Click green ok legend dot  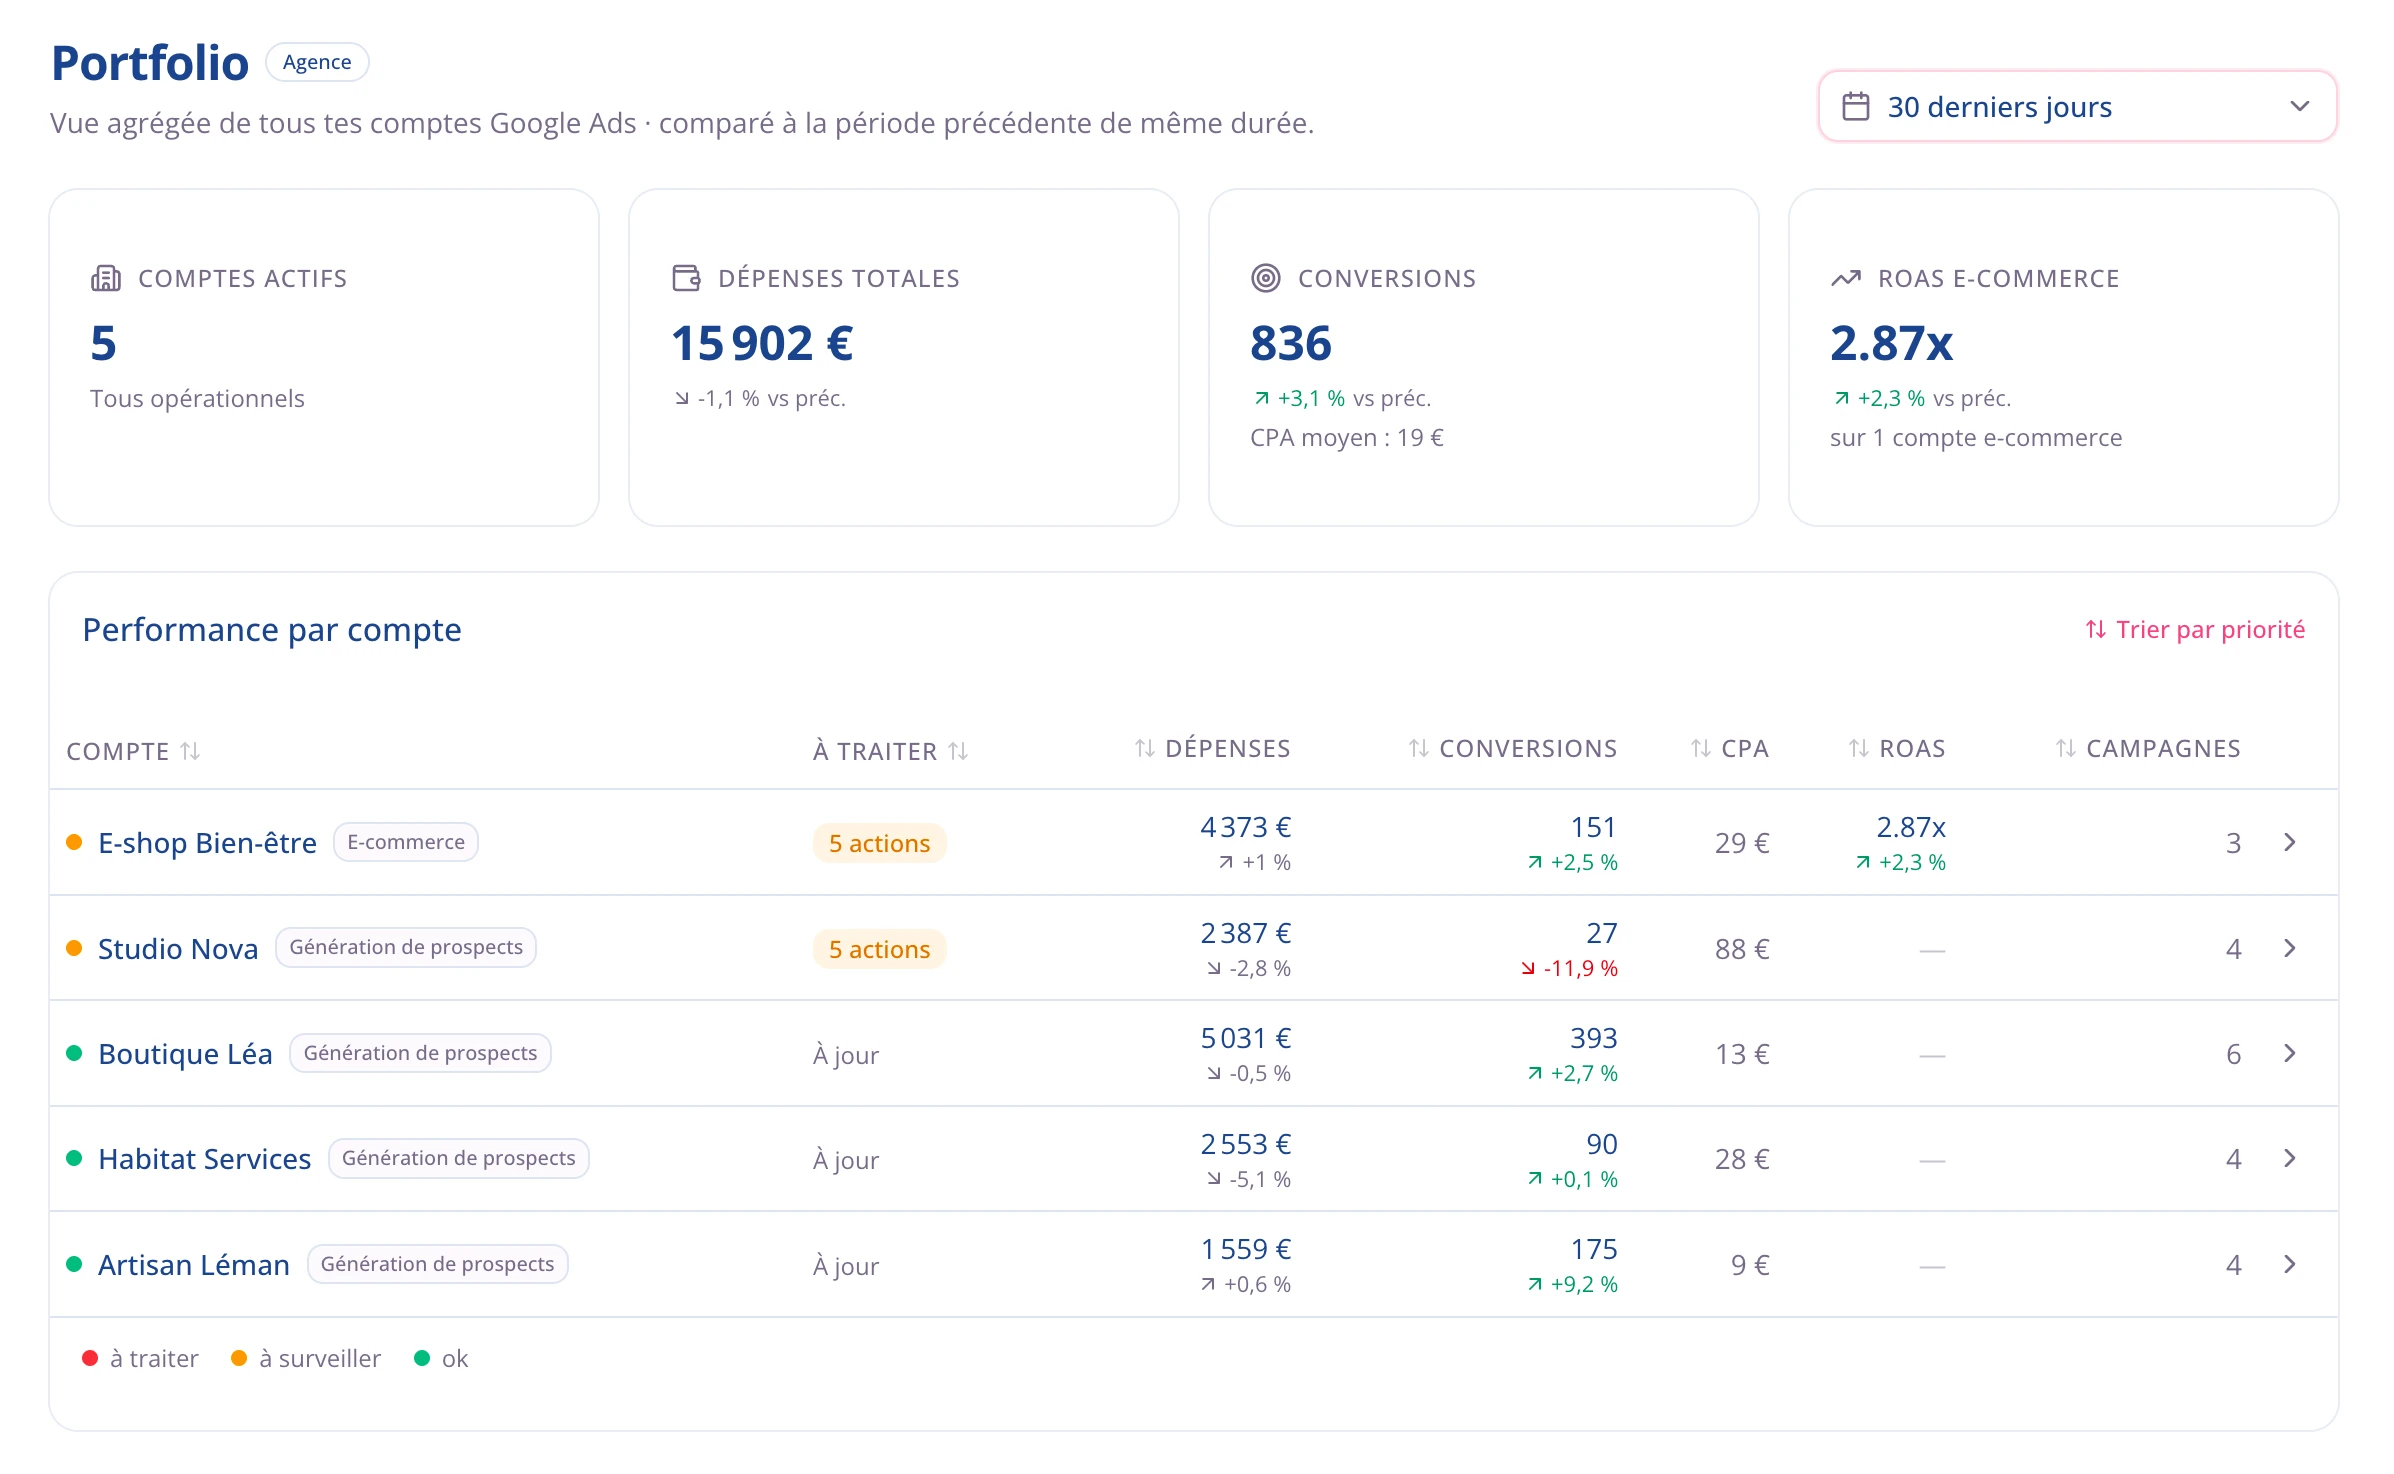coord(422,1358)
